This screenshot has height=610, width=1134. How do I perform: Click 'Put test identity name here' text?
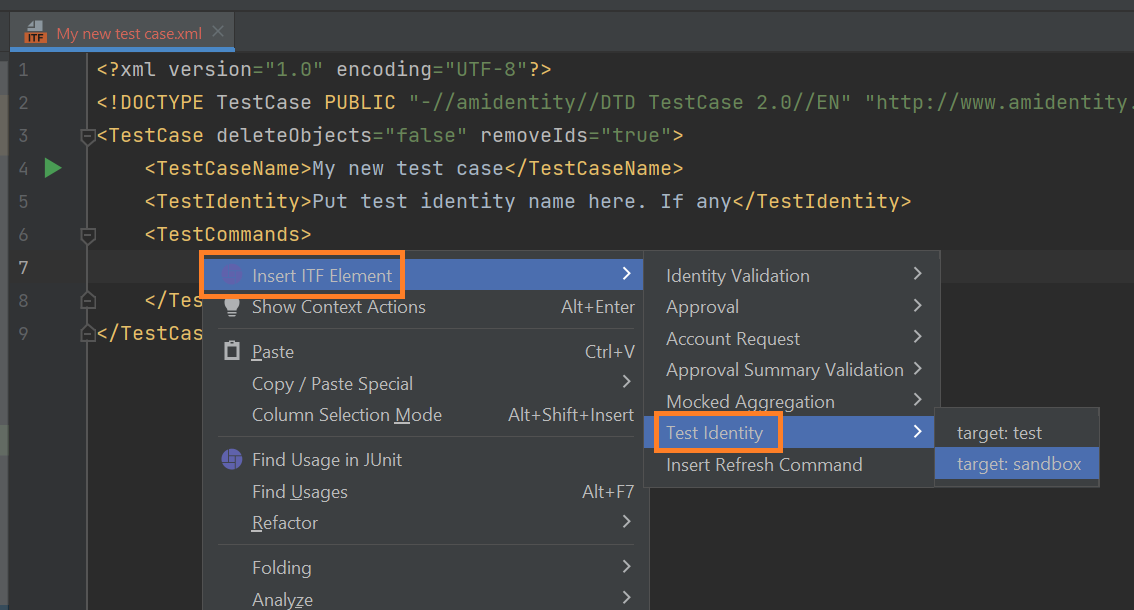tap(474, 201)
